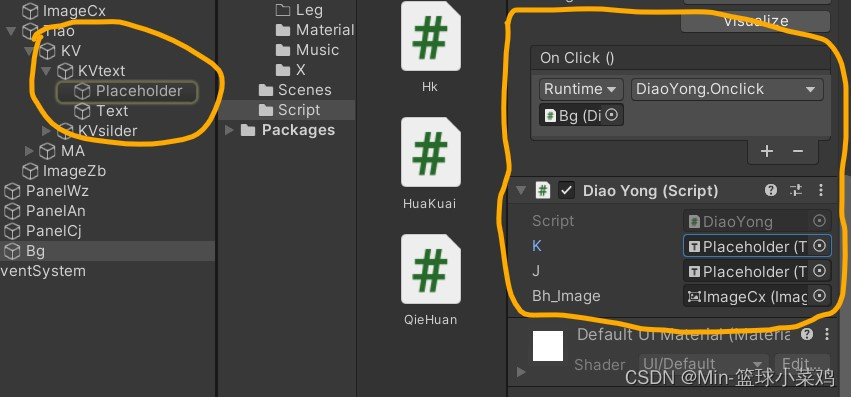Open the Runtime call state dropdown
The image size is (851, 397).
581,89
